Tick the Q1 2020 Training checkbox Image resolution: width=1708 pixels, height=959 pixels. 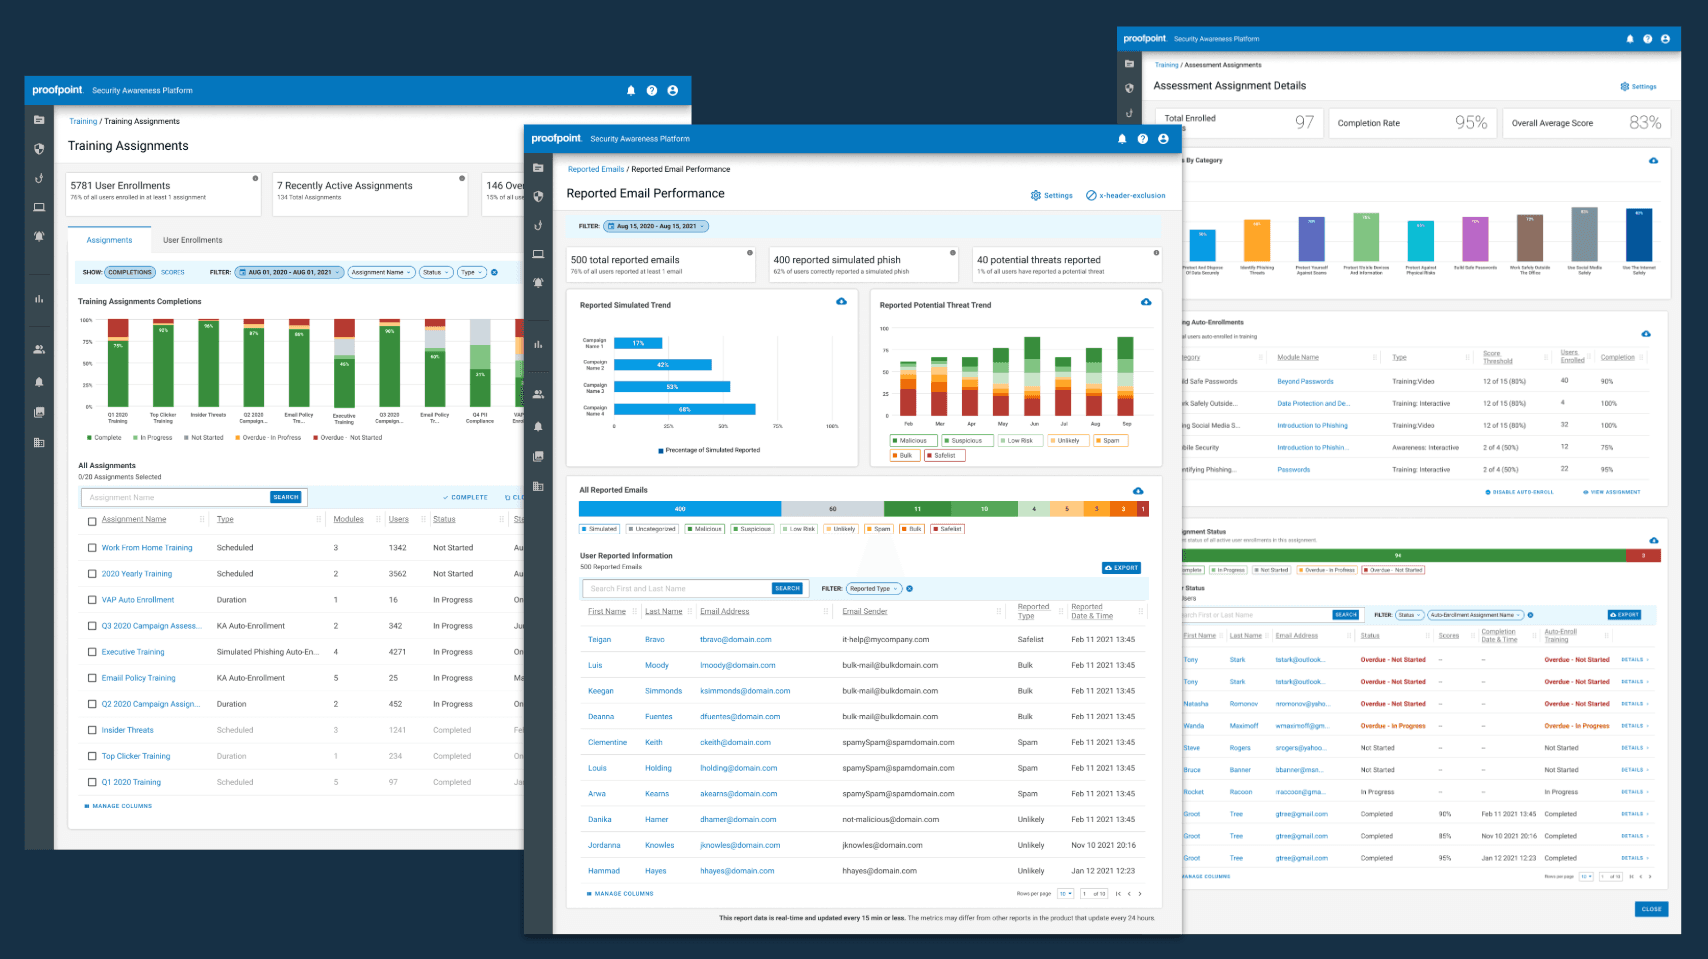(x=92, y=782)
